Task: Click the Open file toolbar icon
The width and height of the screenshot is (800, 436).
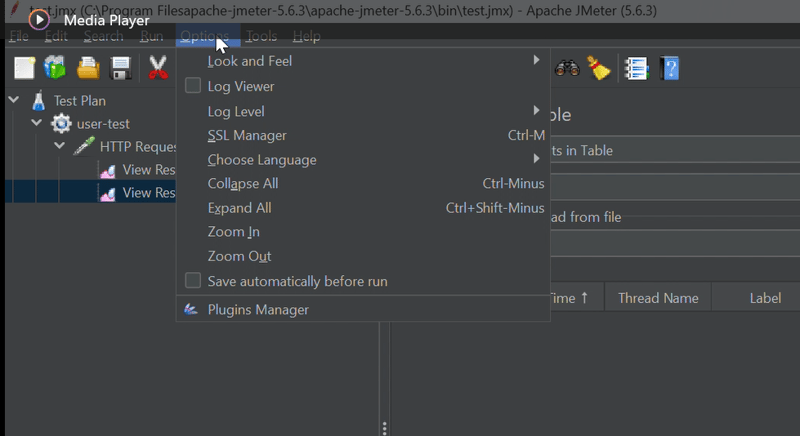Action: (x=88, y=68)
